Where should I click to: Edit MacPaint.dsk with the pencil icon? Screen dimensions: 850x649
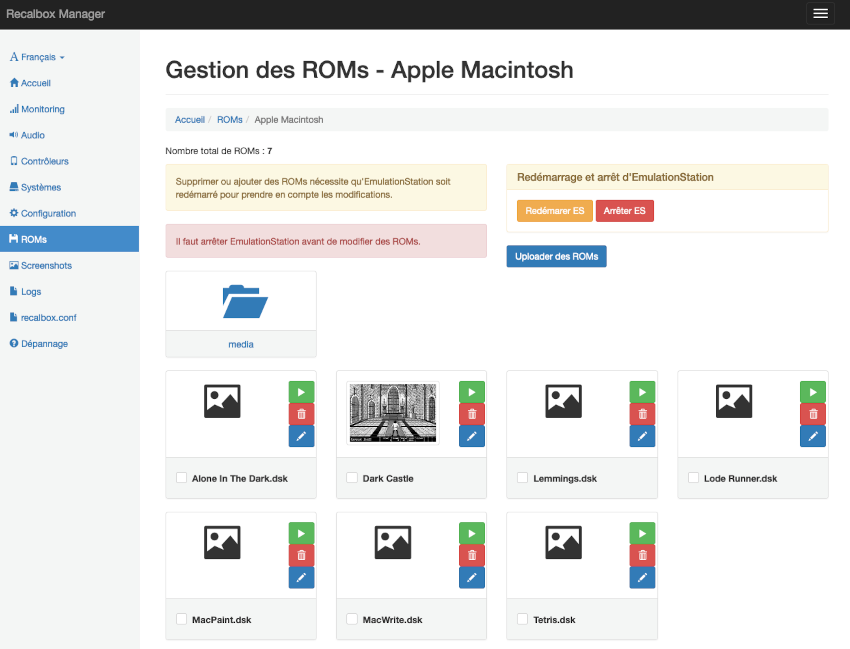pyautogui.click(x=301, y=577)
